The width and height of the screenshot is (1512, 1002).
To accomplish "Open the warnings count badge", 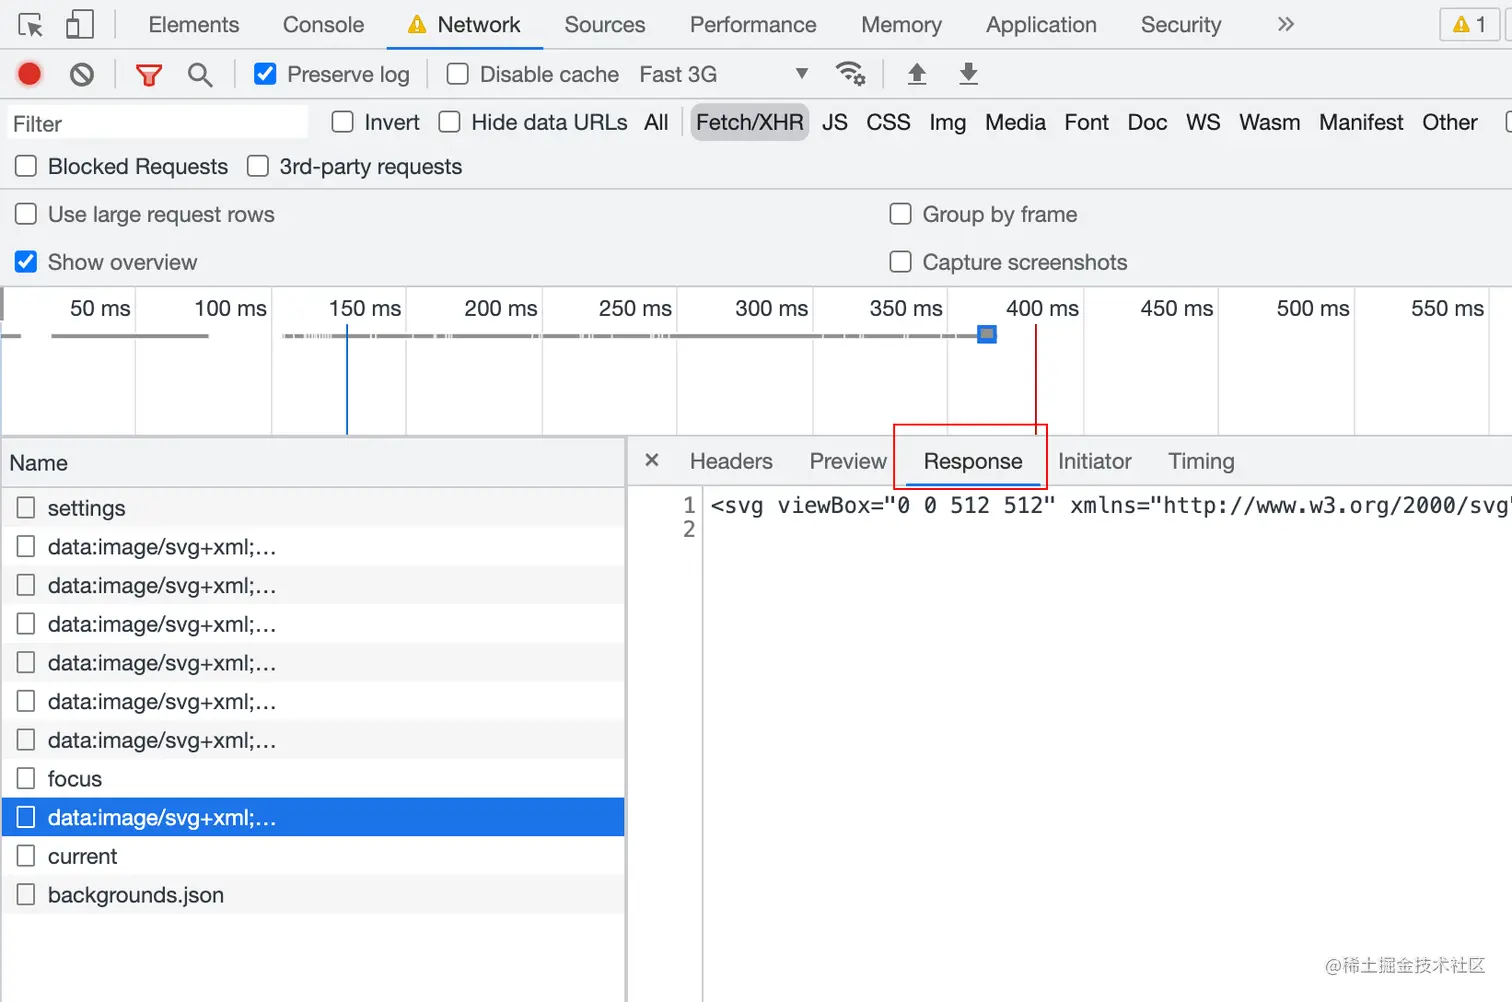I will (1469, 24).
